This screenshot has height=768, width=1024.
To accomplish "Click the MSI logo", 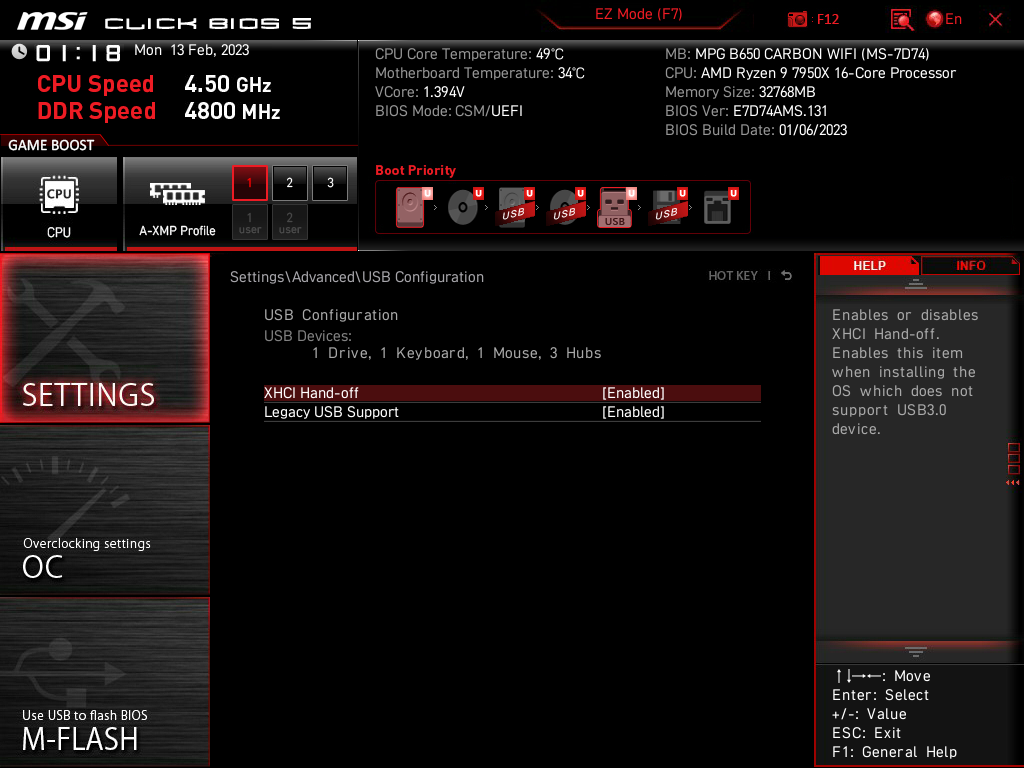I will (x=52, y=21).
